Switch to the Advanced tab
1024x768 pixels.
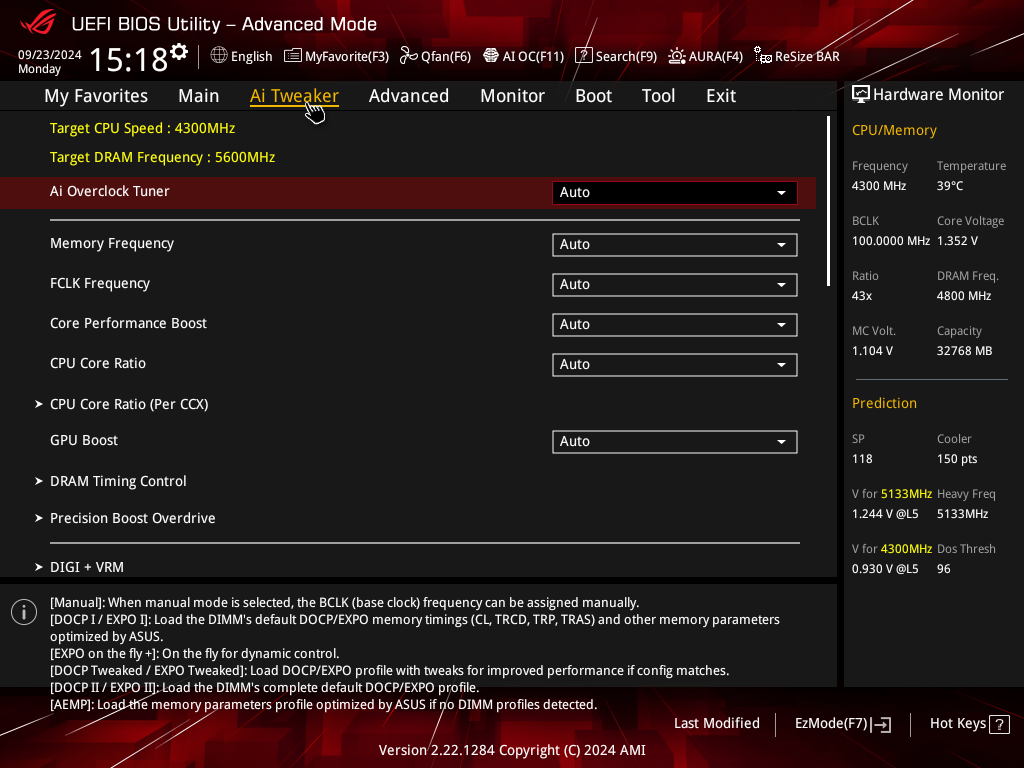click(x=409, y=96)
